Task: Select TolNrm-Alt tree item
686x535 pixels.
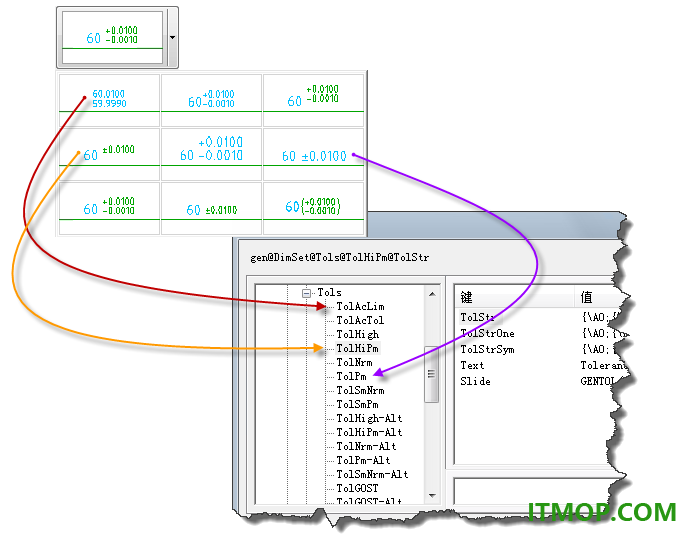Action: click(x=366, y=447)
